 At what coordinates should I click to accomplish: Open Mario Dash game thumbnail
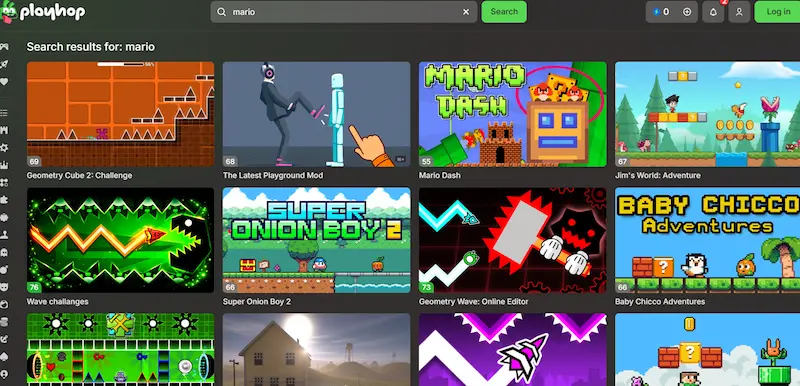click(x=513, y=114)
